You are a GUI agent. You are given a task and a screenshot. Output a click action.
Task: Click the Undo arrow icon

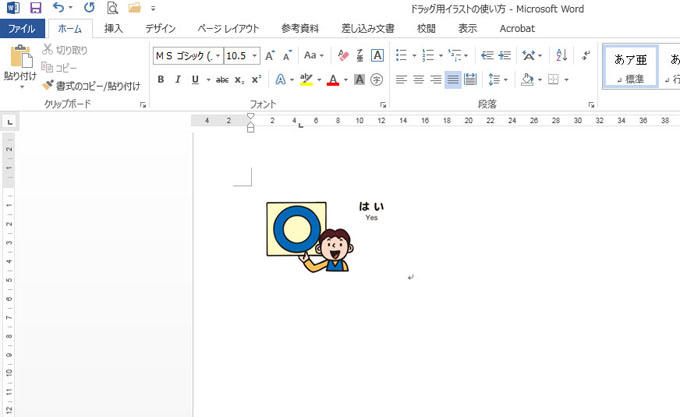coord(58,8)
